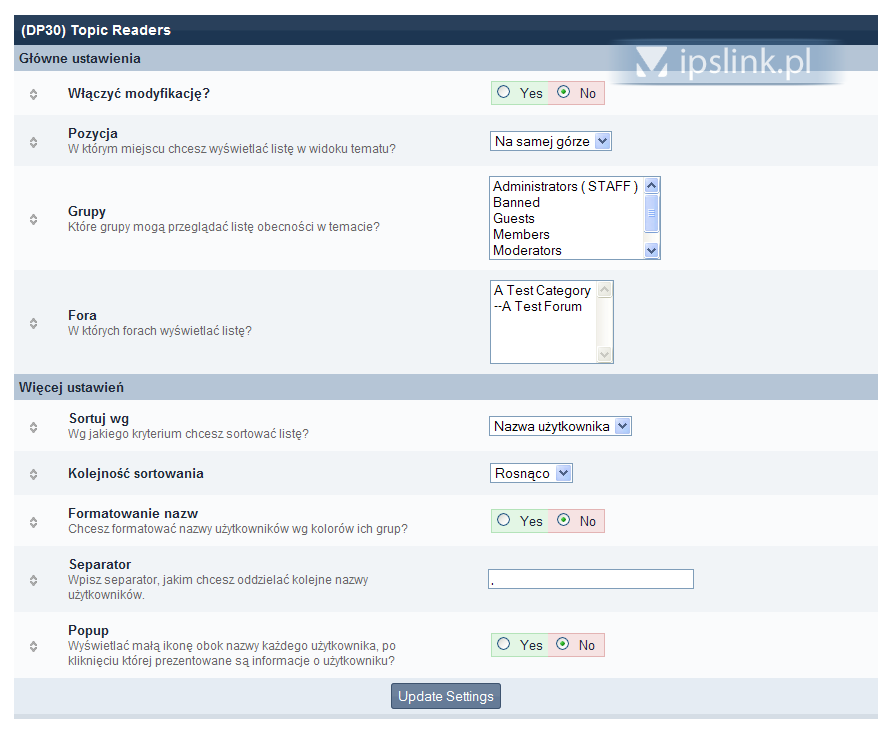Image resolution: width=893 pixels, height=743 pixels.
Task: Click the Update Settings button
Action: click(445, 697)
